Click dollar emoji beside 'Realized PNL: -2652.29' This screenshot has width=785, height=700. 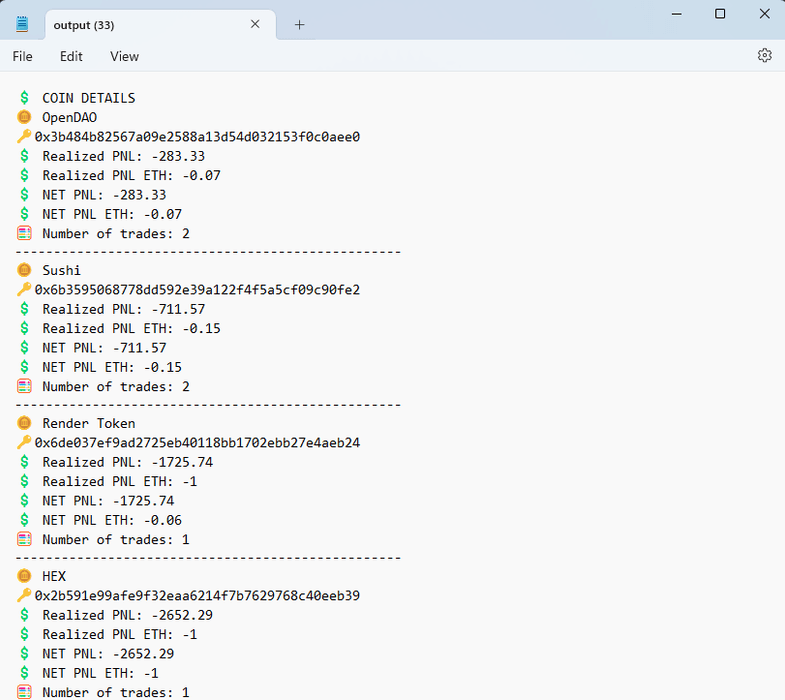(24, 615)
